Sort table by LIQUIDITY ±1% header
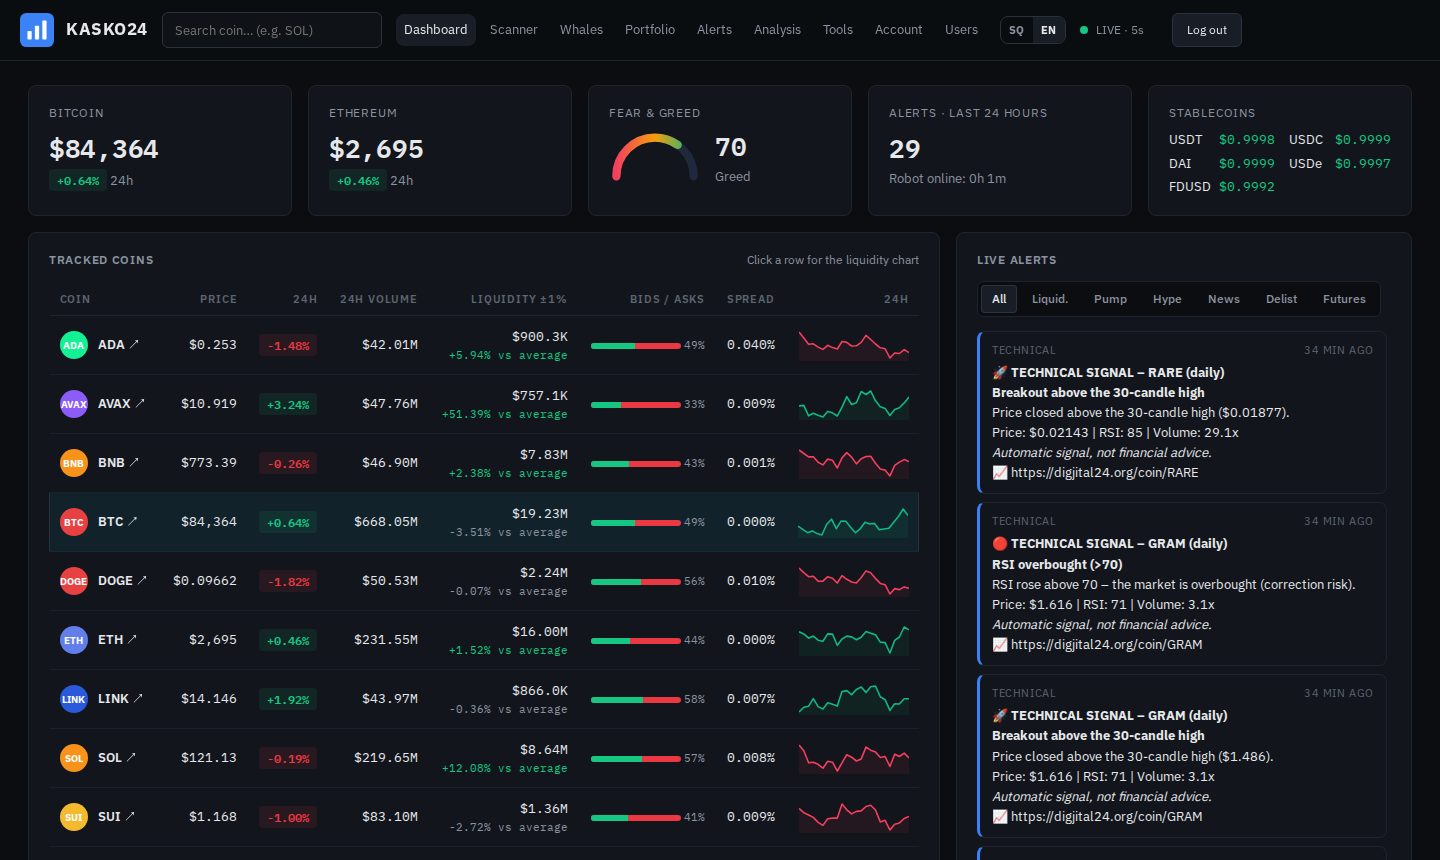This screenshot has width=1440, height=860. tap(519, 299)
